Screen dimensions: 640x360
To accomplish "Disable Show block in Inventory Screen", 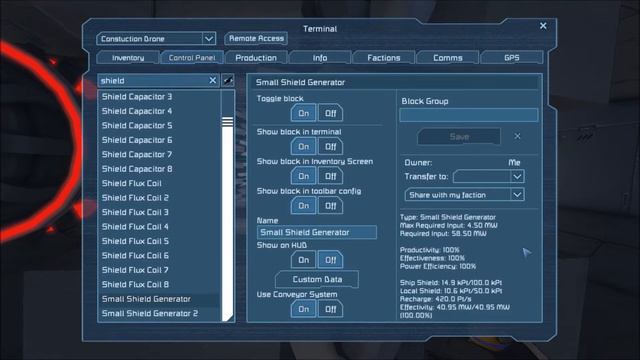I will [330, 176].
